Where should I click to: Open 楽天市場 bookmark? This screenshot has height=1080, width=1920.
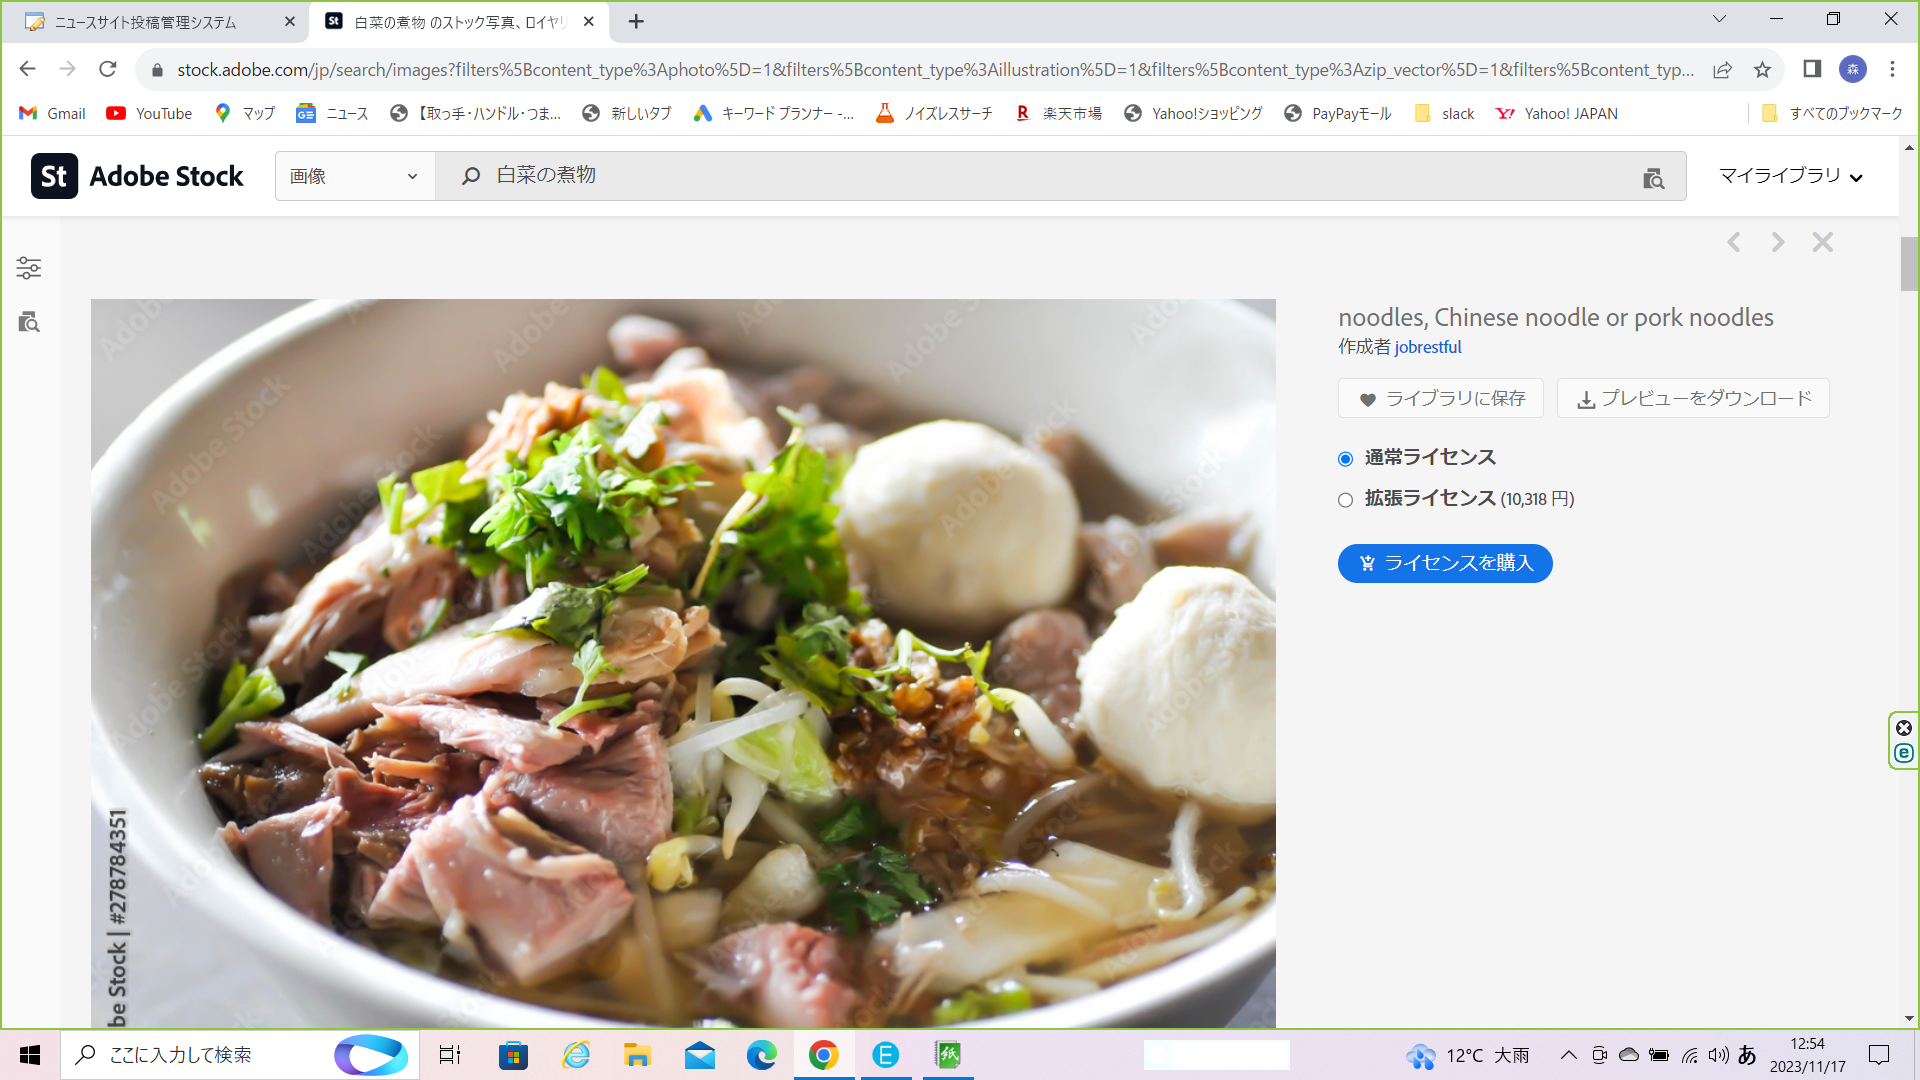(x=1058, y=113)
